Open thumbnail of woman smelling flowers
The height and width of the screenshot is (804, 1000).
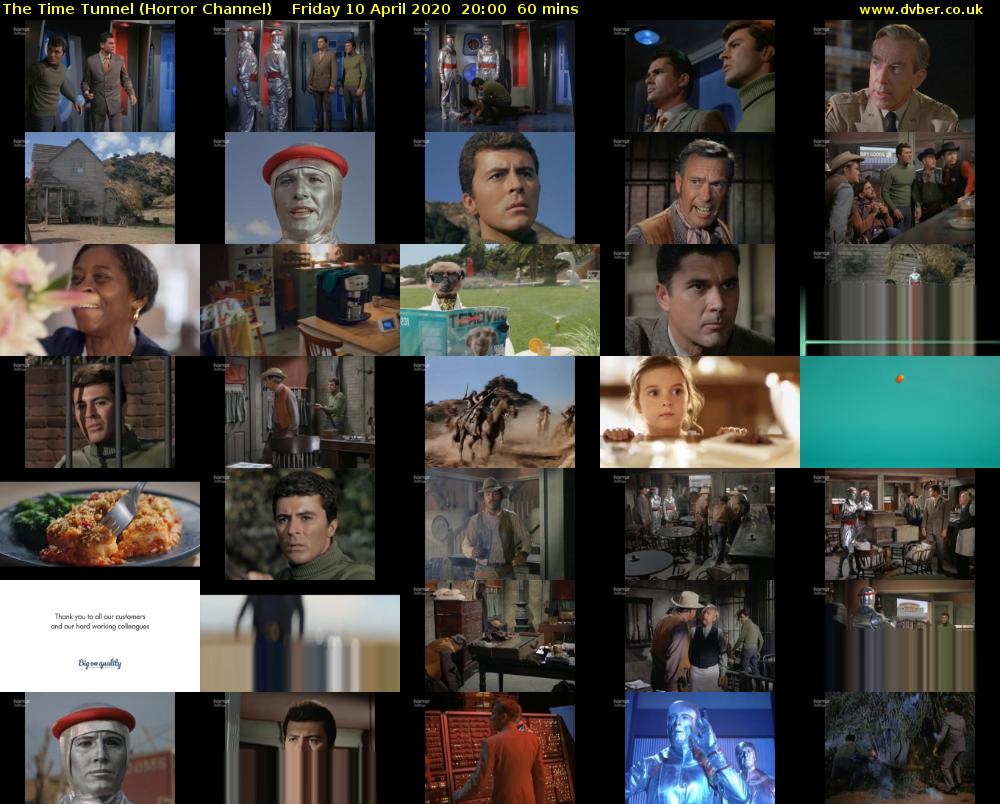point(99,300)
